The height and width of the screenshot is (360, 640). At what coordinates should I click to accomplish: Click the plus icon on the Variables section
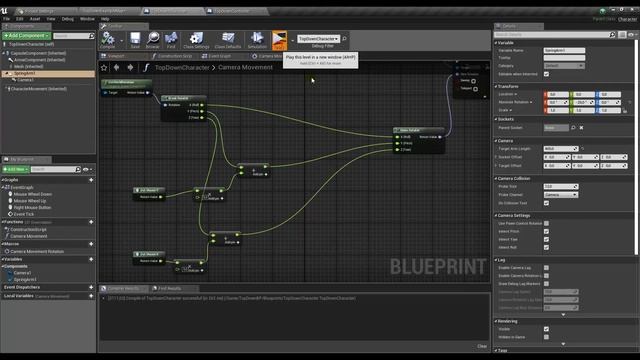(91, 259)
